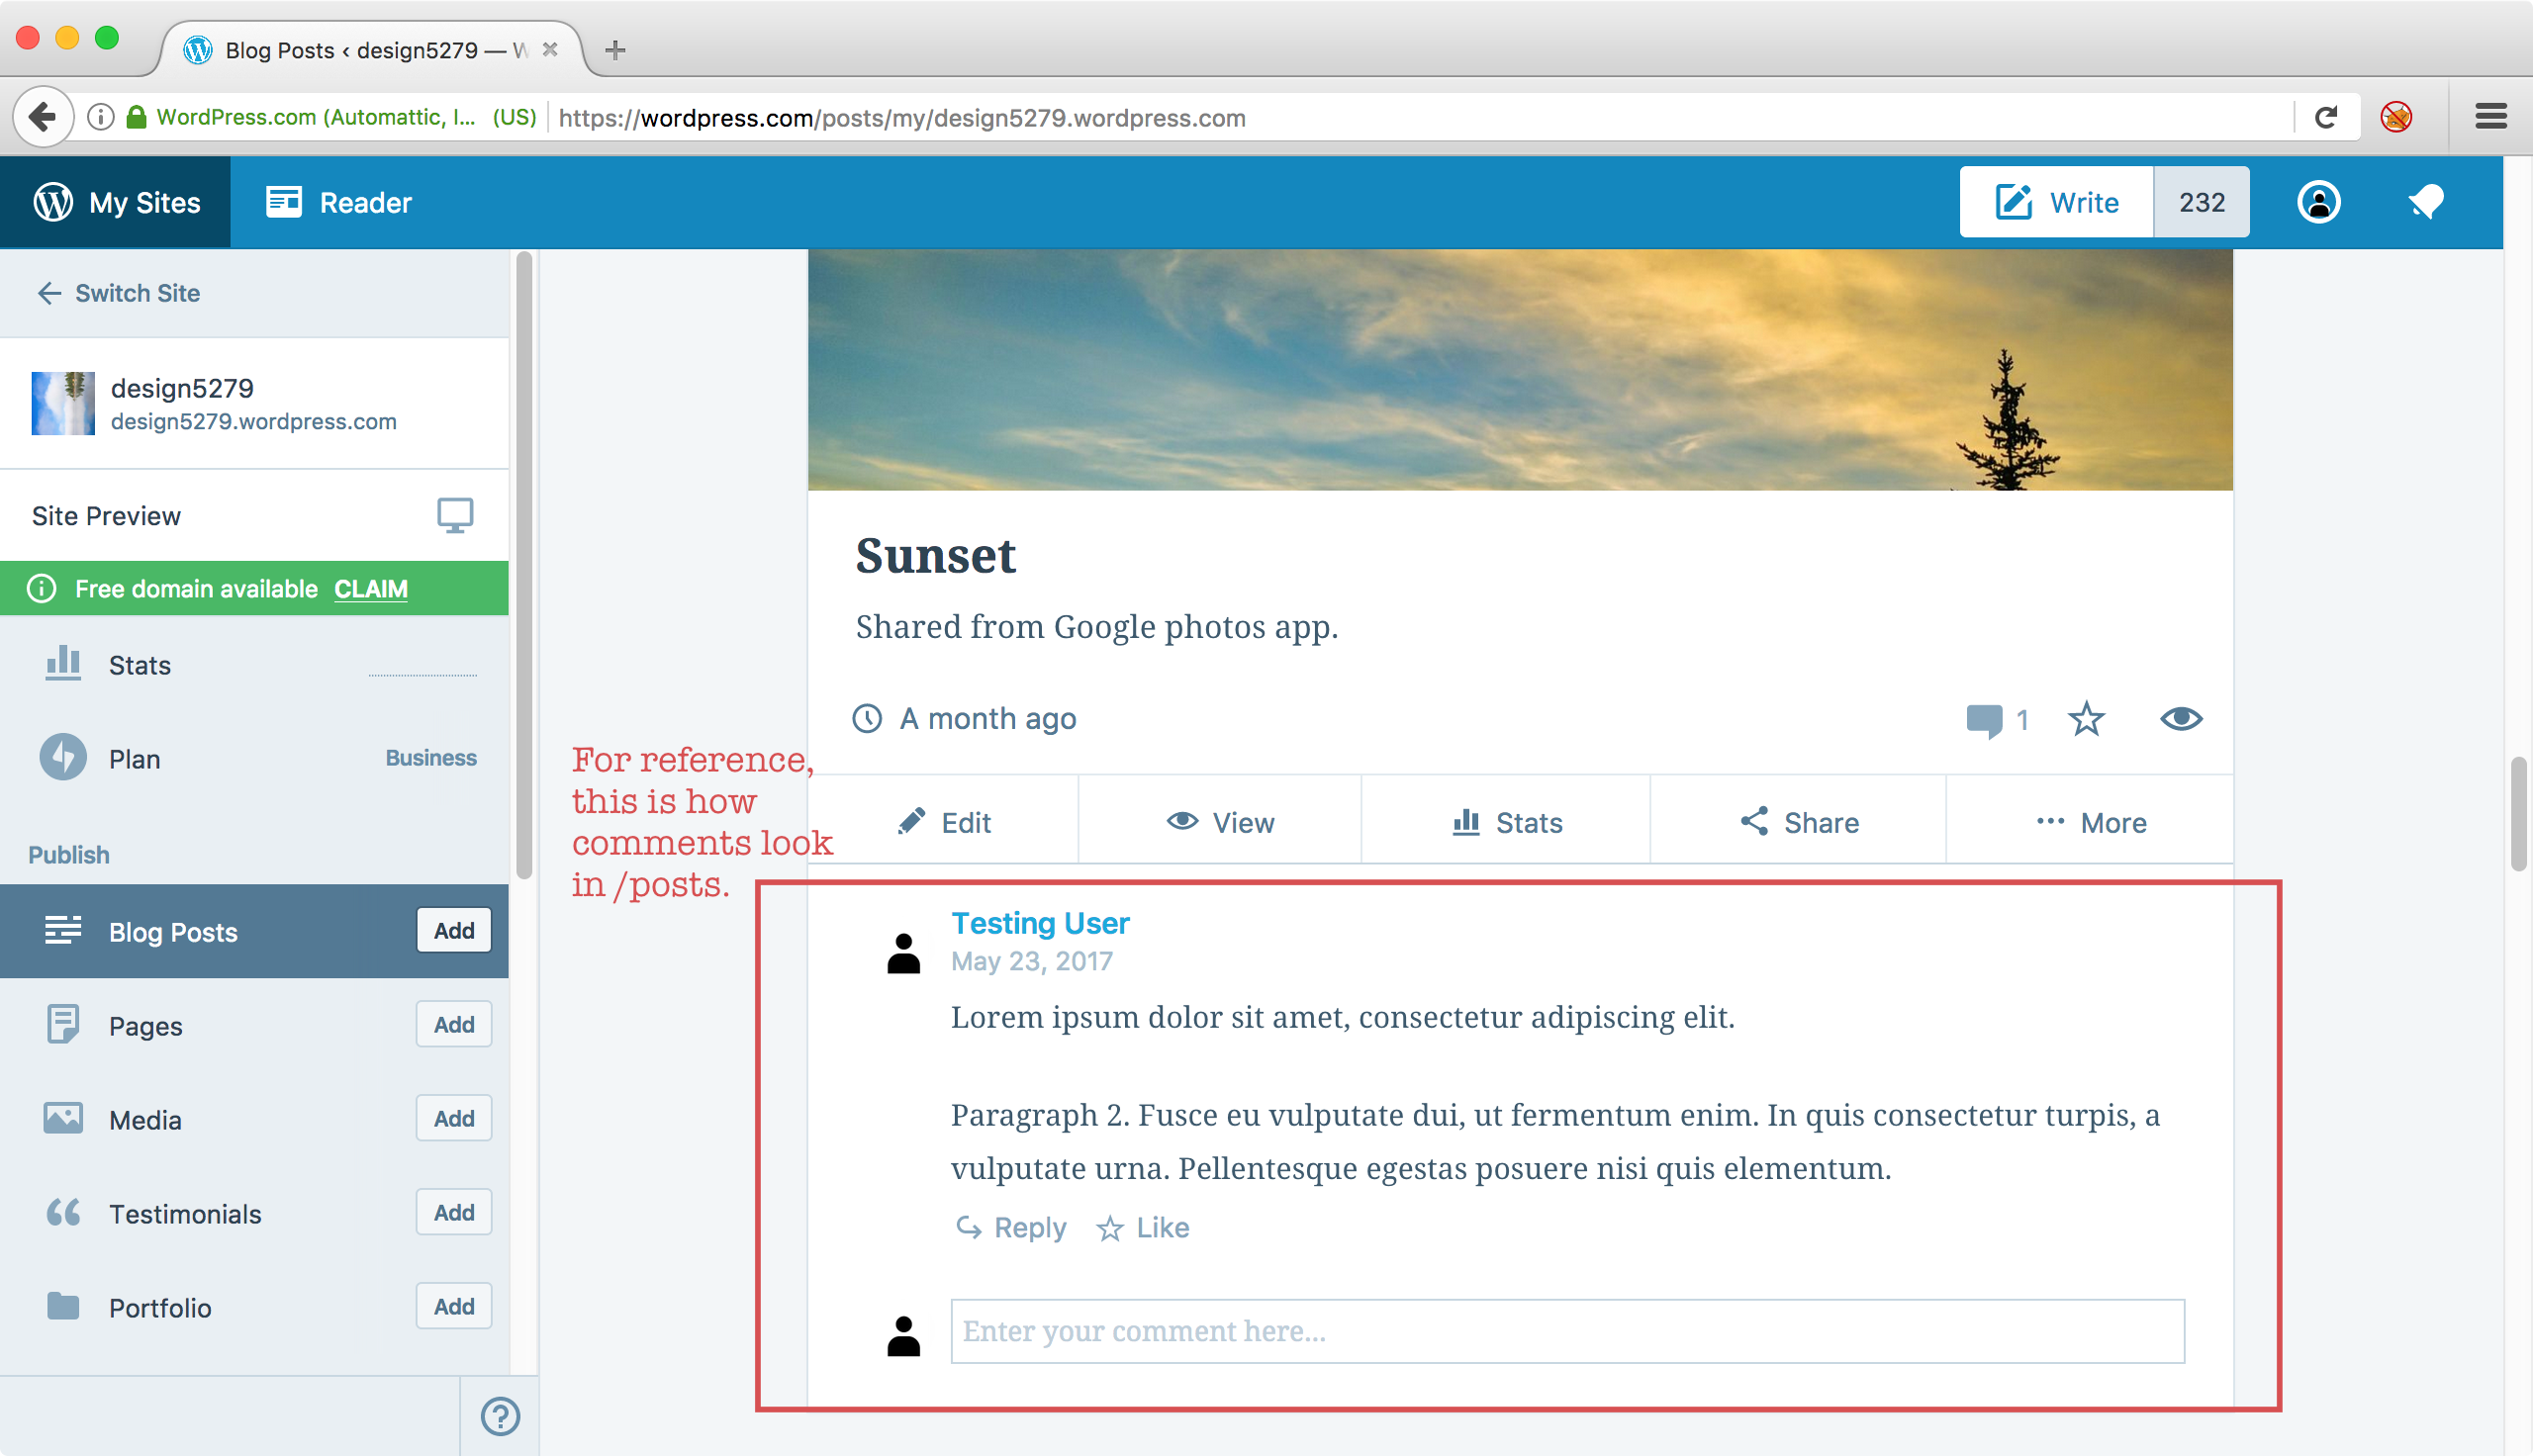2533x1456 pixels.
Task: Open the user profile avatar icon
Action: 2318,202
